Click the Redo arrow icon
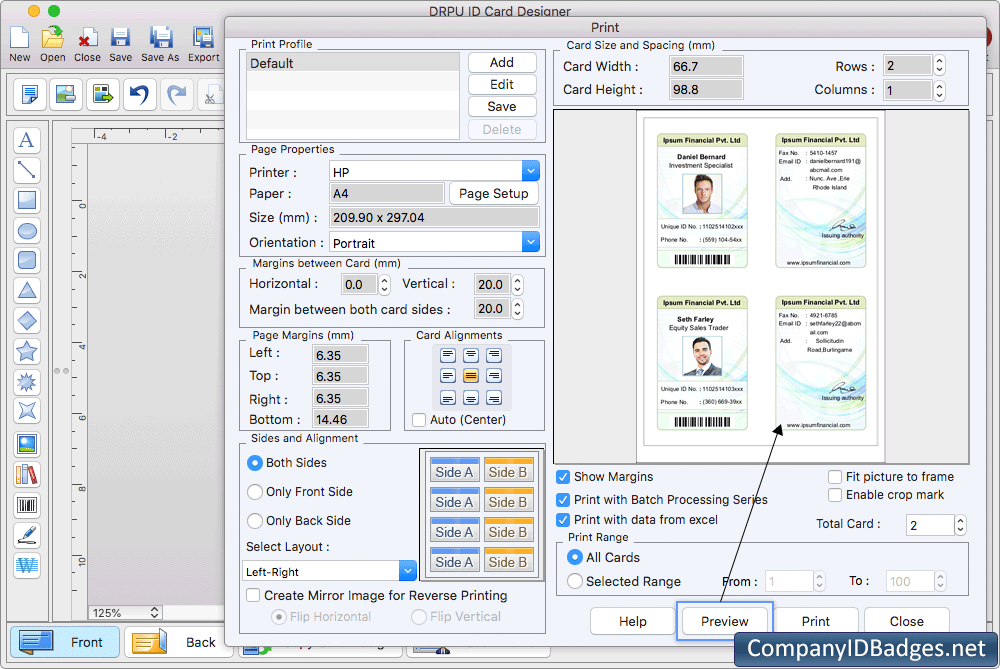This screenshot has width=1000, height=669. 176,94
